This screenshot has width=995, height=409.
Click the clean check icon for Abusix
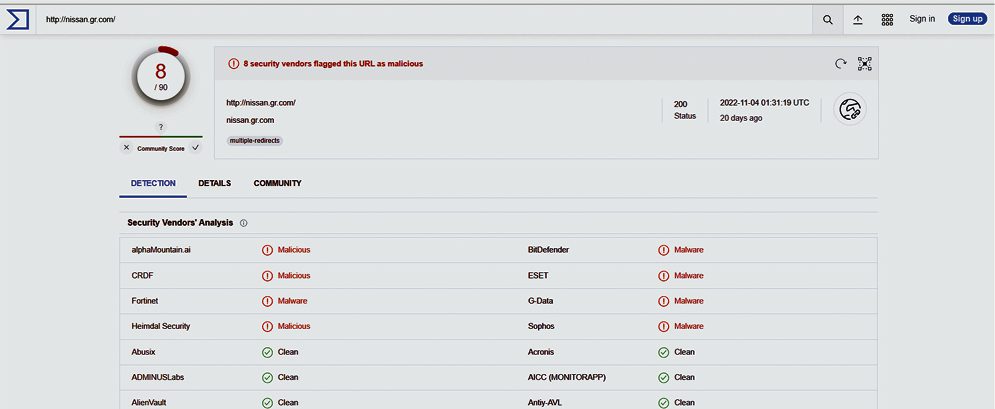tap(267, 352)
